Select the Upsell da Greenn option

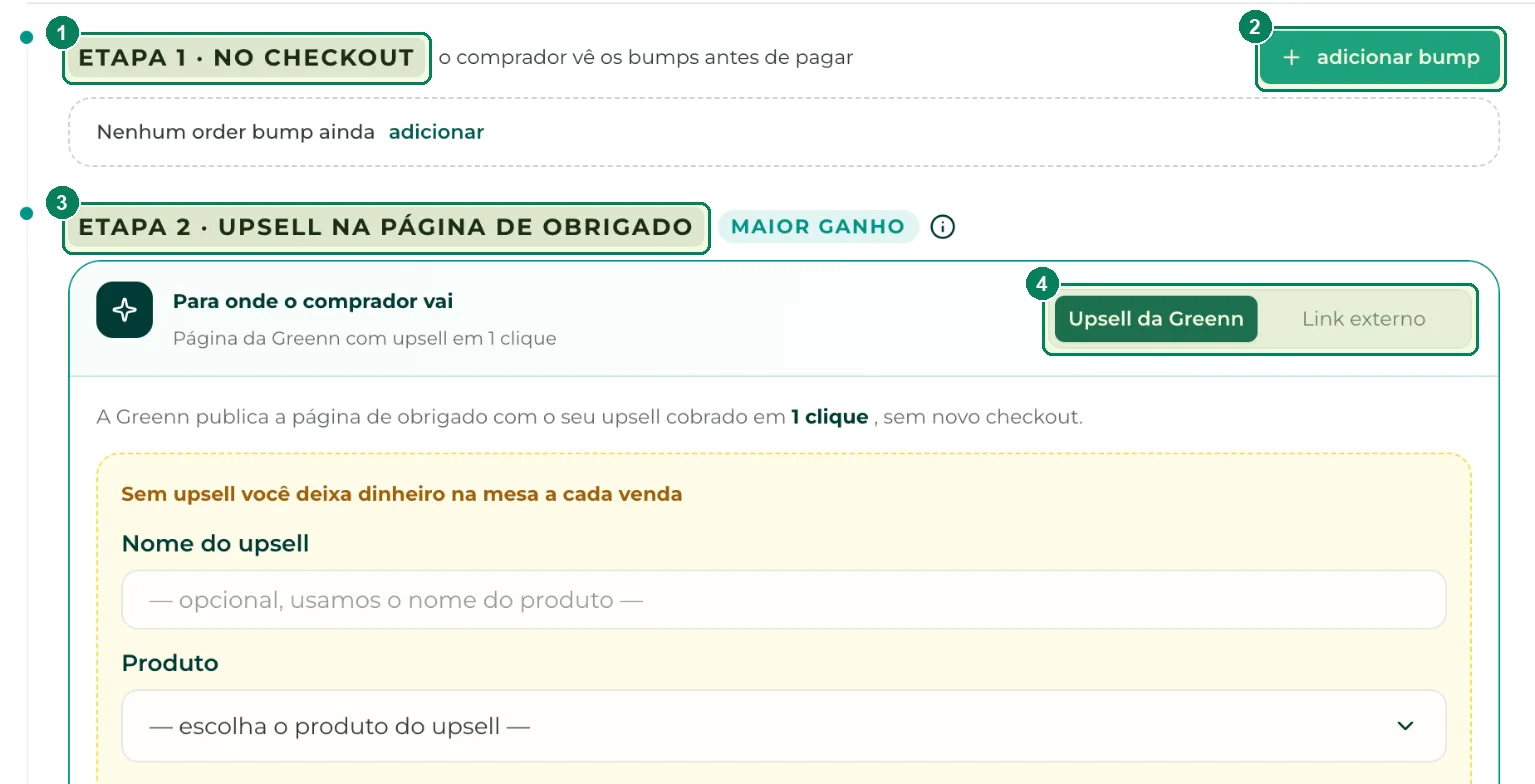[1155, 319]
